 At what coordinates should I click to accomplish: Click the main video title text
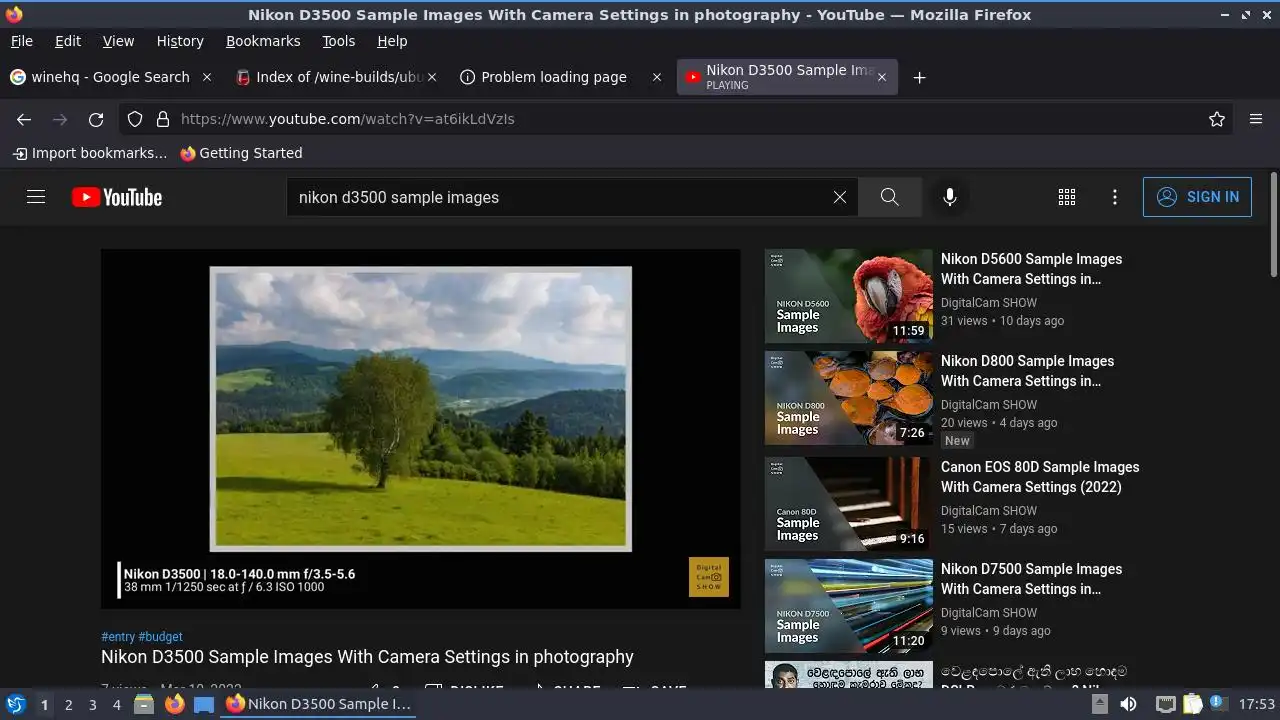[367, 657]
